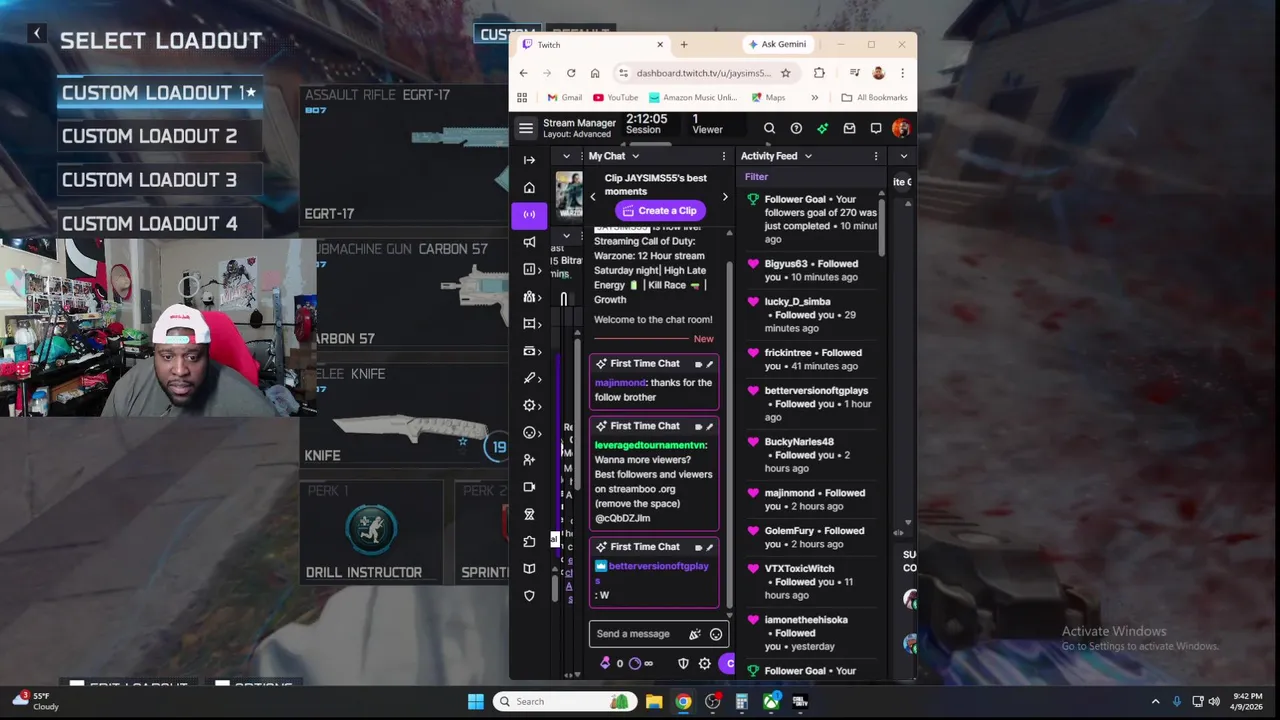Show next clip carousel item
This screenshot has width=1280, height=720.
pos(725,197)
